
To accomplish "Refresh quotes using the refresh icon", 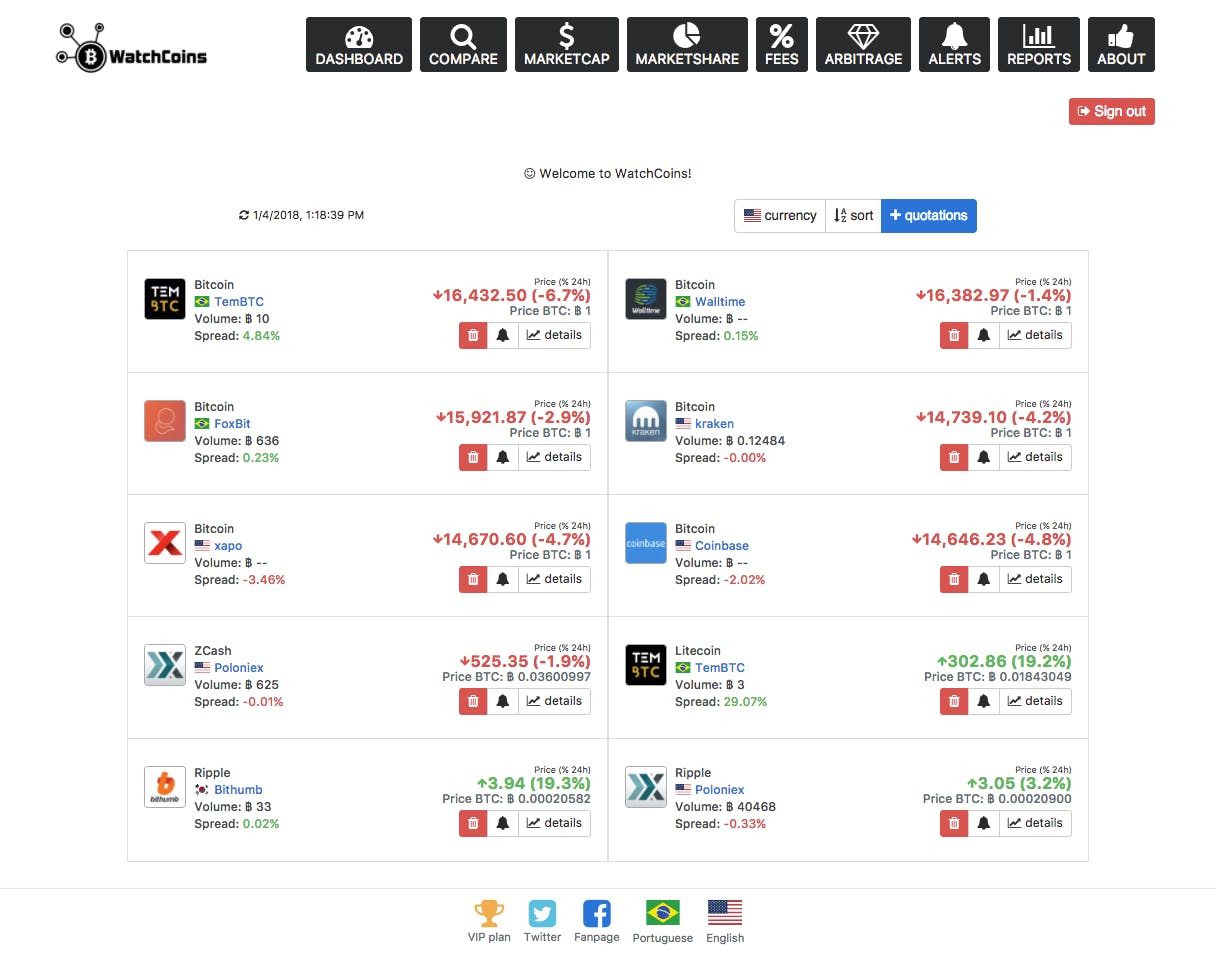I will (244, 215).
